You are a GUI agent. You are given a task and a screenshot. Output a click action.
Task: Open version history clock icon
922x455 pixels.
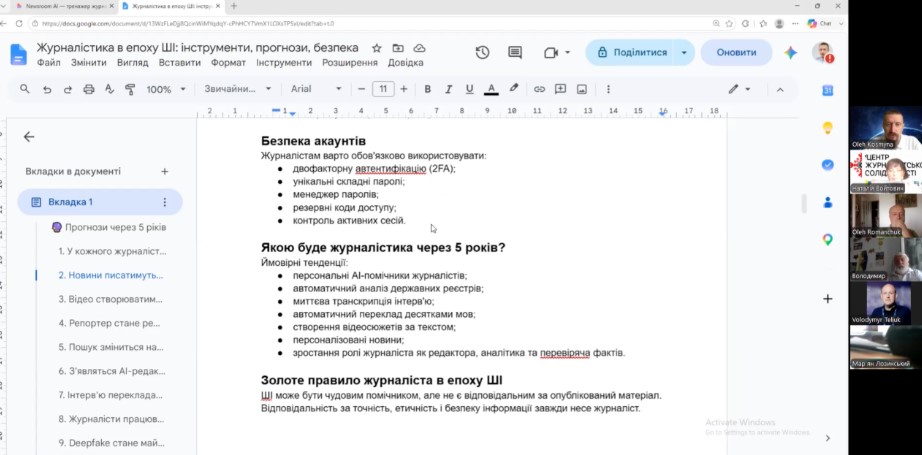coord(482,52)
